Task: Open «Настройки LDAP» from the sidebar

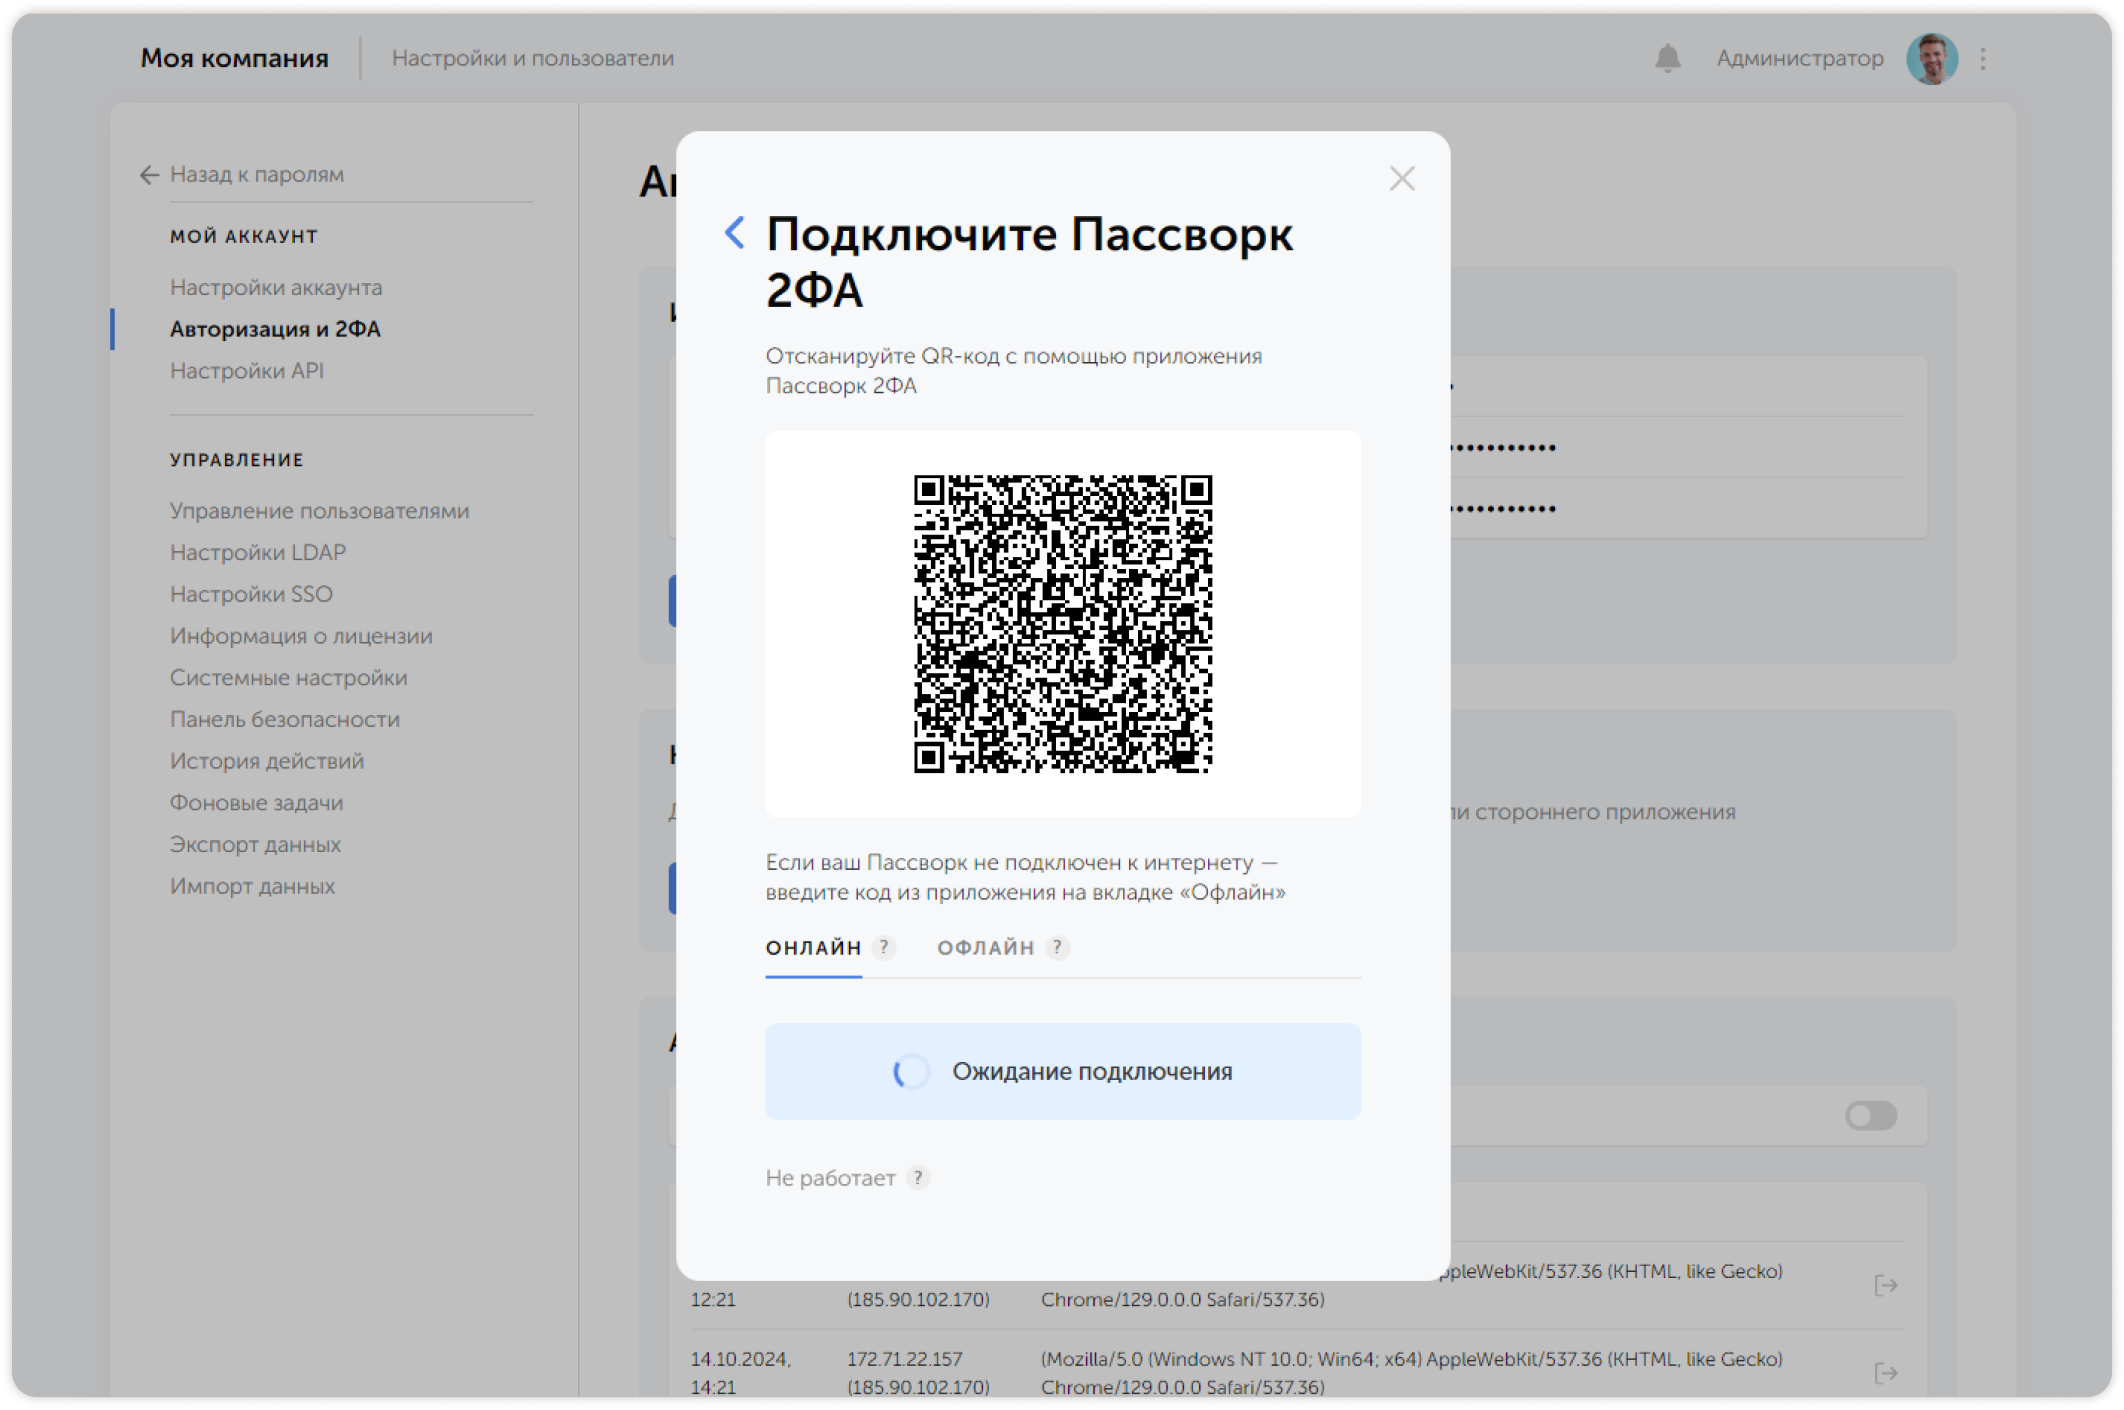Action: pyautogui.click(x=258, y=551)
